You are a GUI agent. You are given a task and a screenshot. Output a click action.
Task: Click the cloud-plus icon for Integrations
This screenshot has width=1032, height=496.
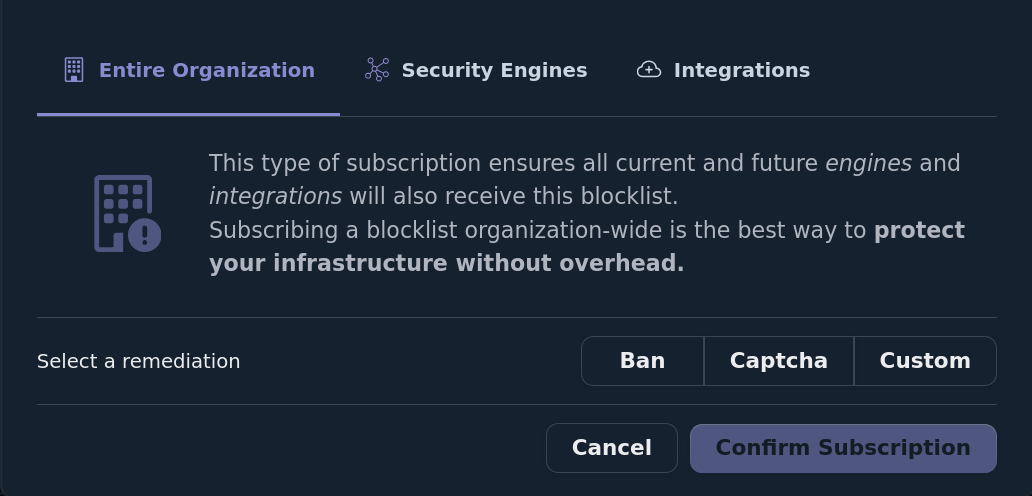point(649,70)
